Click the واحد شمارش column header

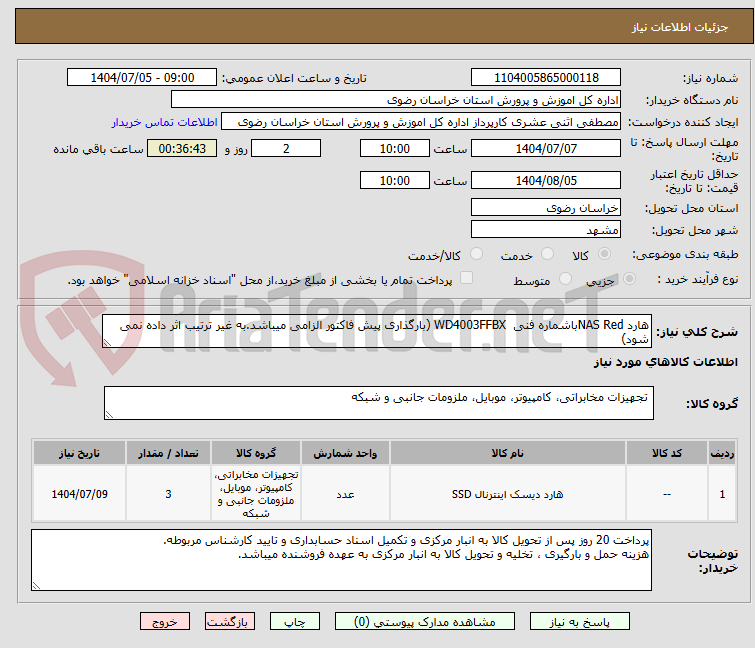(345, 453)
